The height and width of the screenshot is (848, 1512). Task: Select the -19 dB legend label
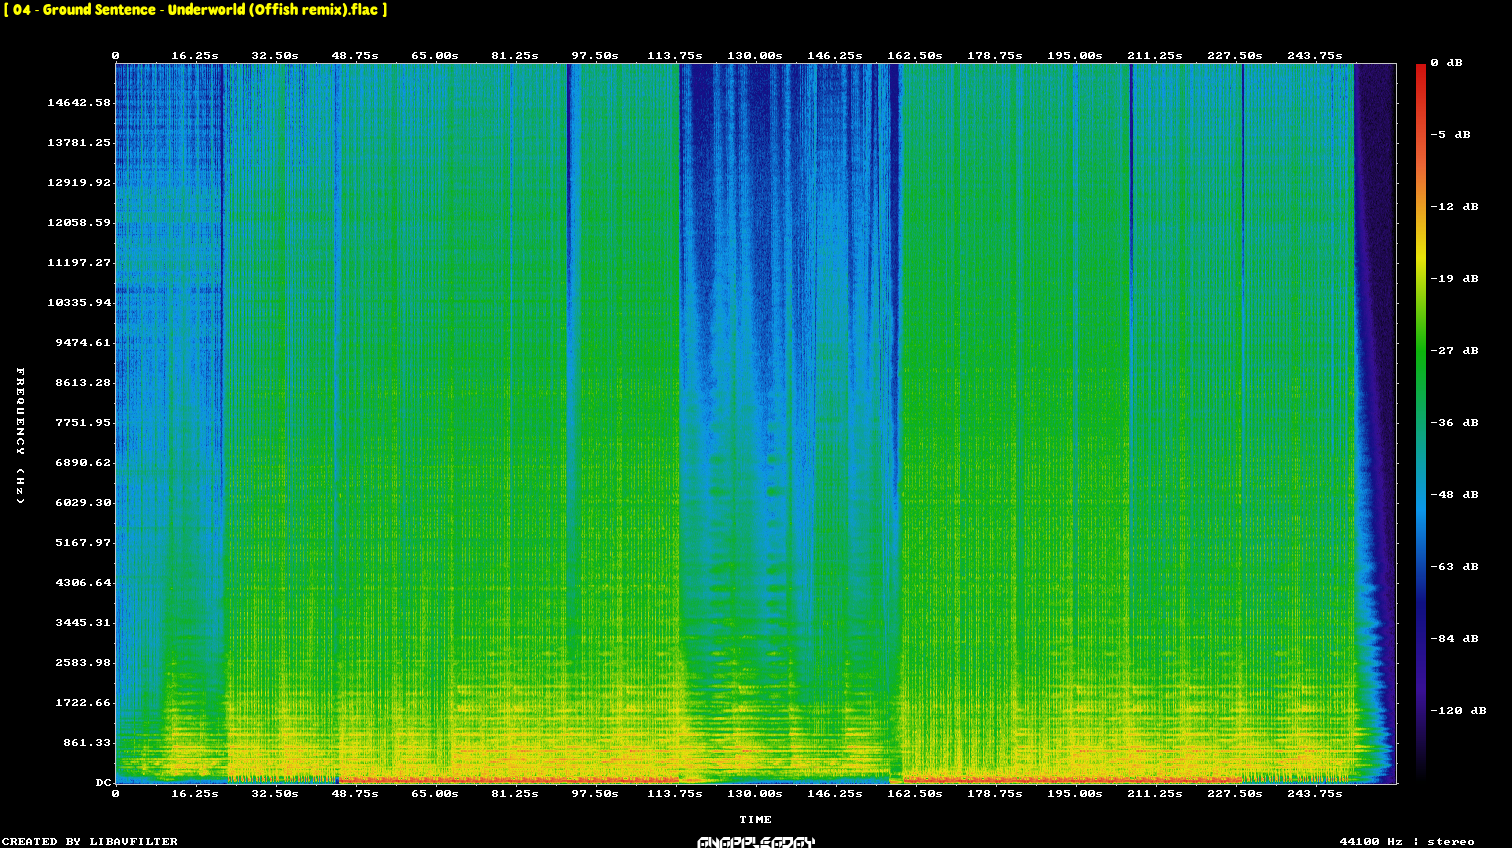(x=1454, y=279)
